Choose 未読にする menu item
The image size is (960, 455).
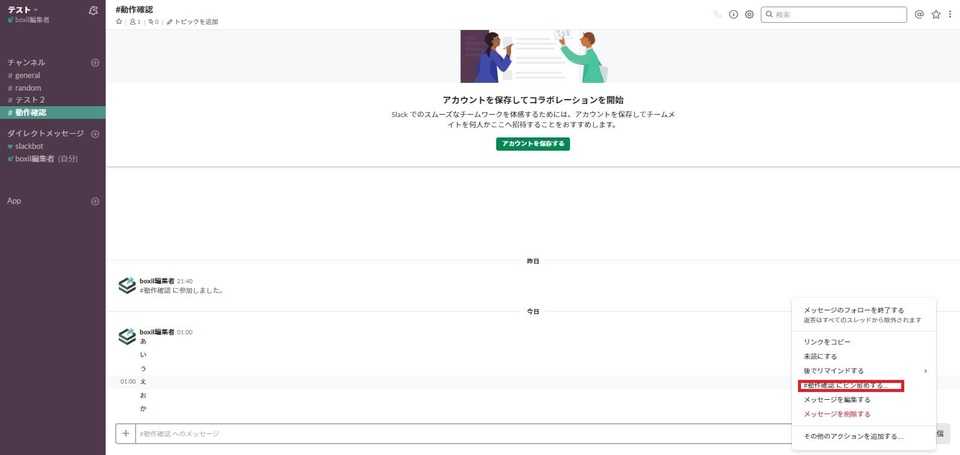[863, 356]
